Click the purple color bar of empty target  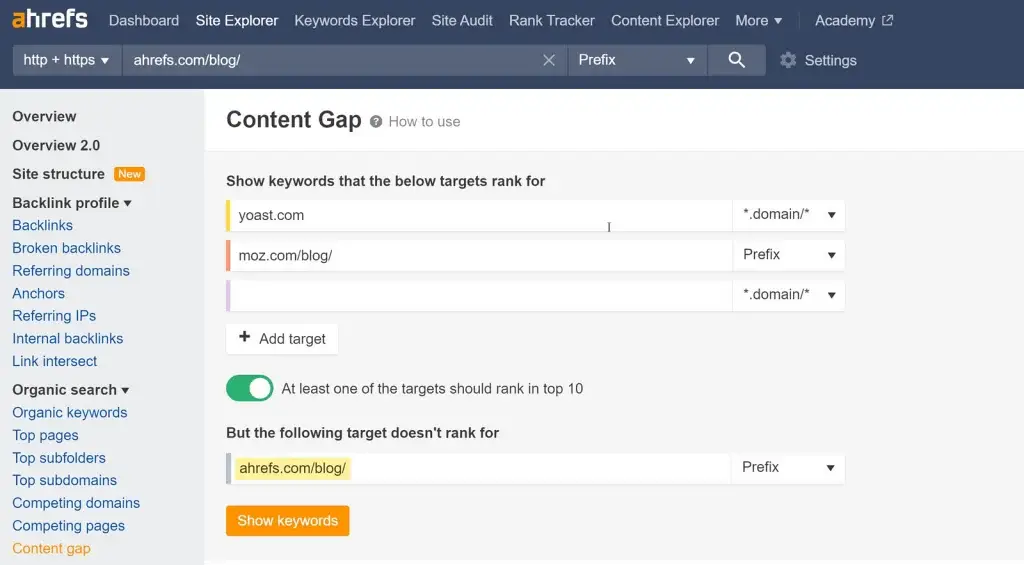229,295
